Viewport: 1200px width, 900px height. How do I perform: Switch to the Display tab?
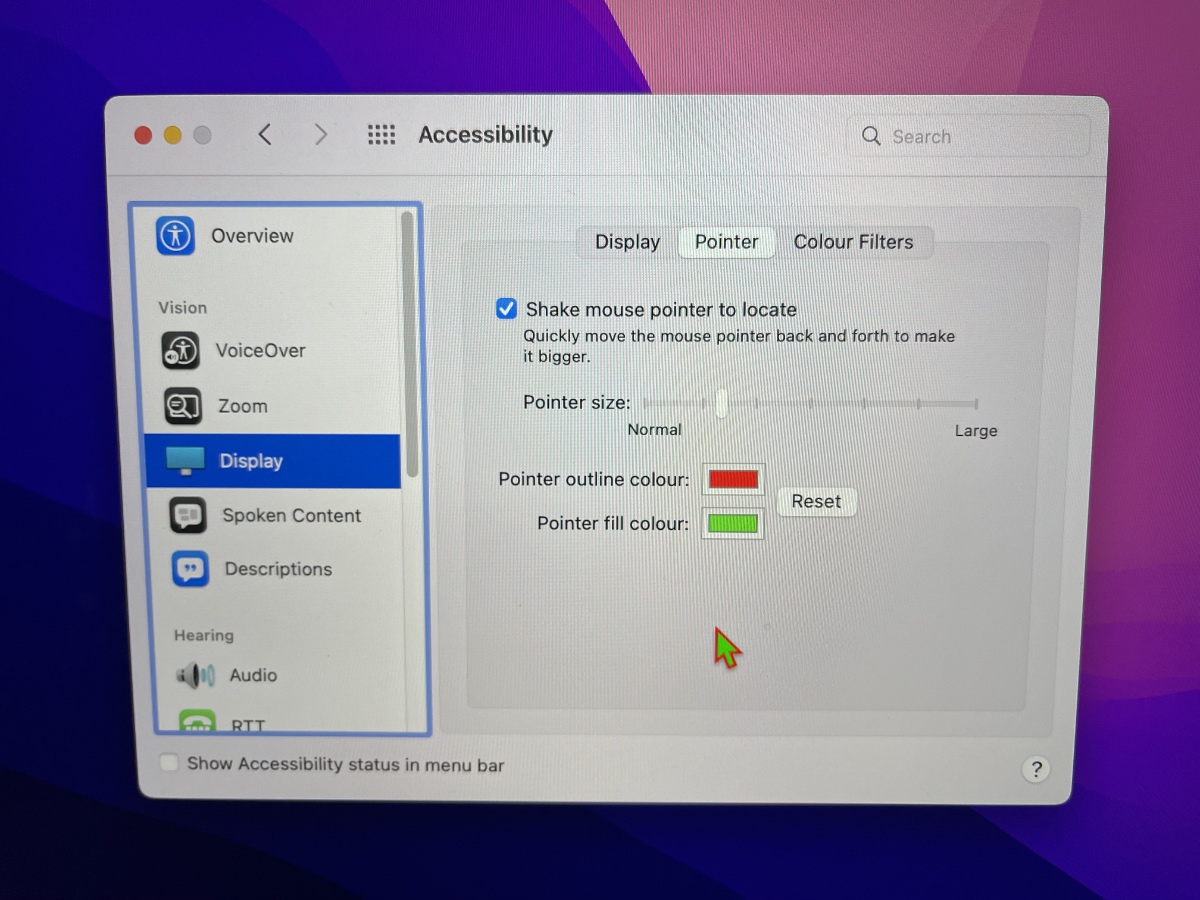click(x=627, y=242)
